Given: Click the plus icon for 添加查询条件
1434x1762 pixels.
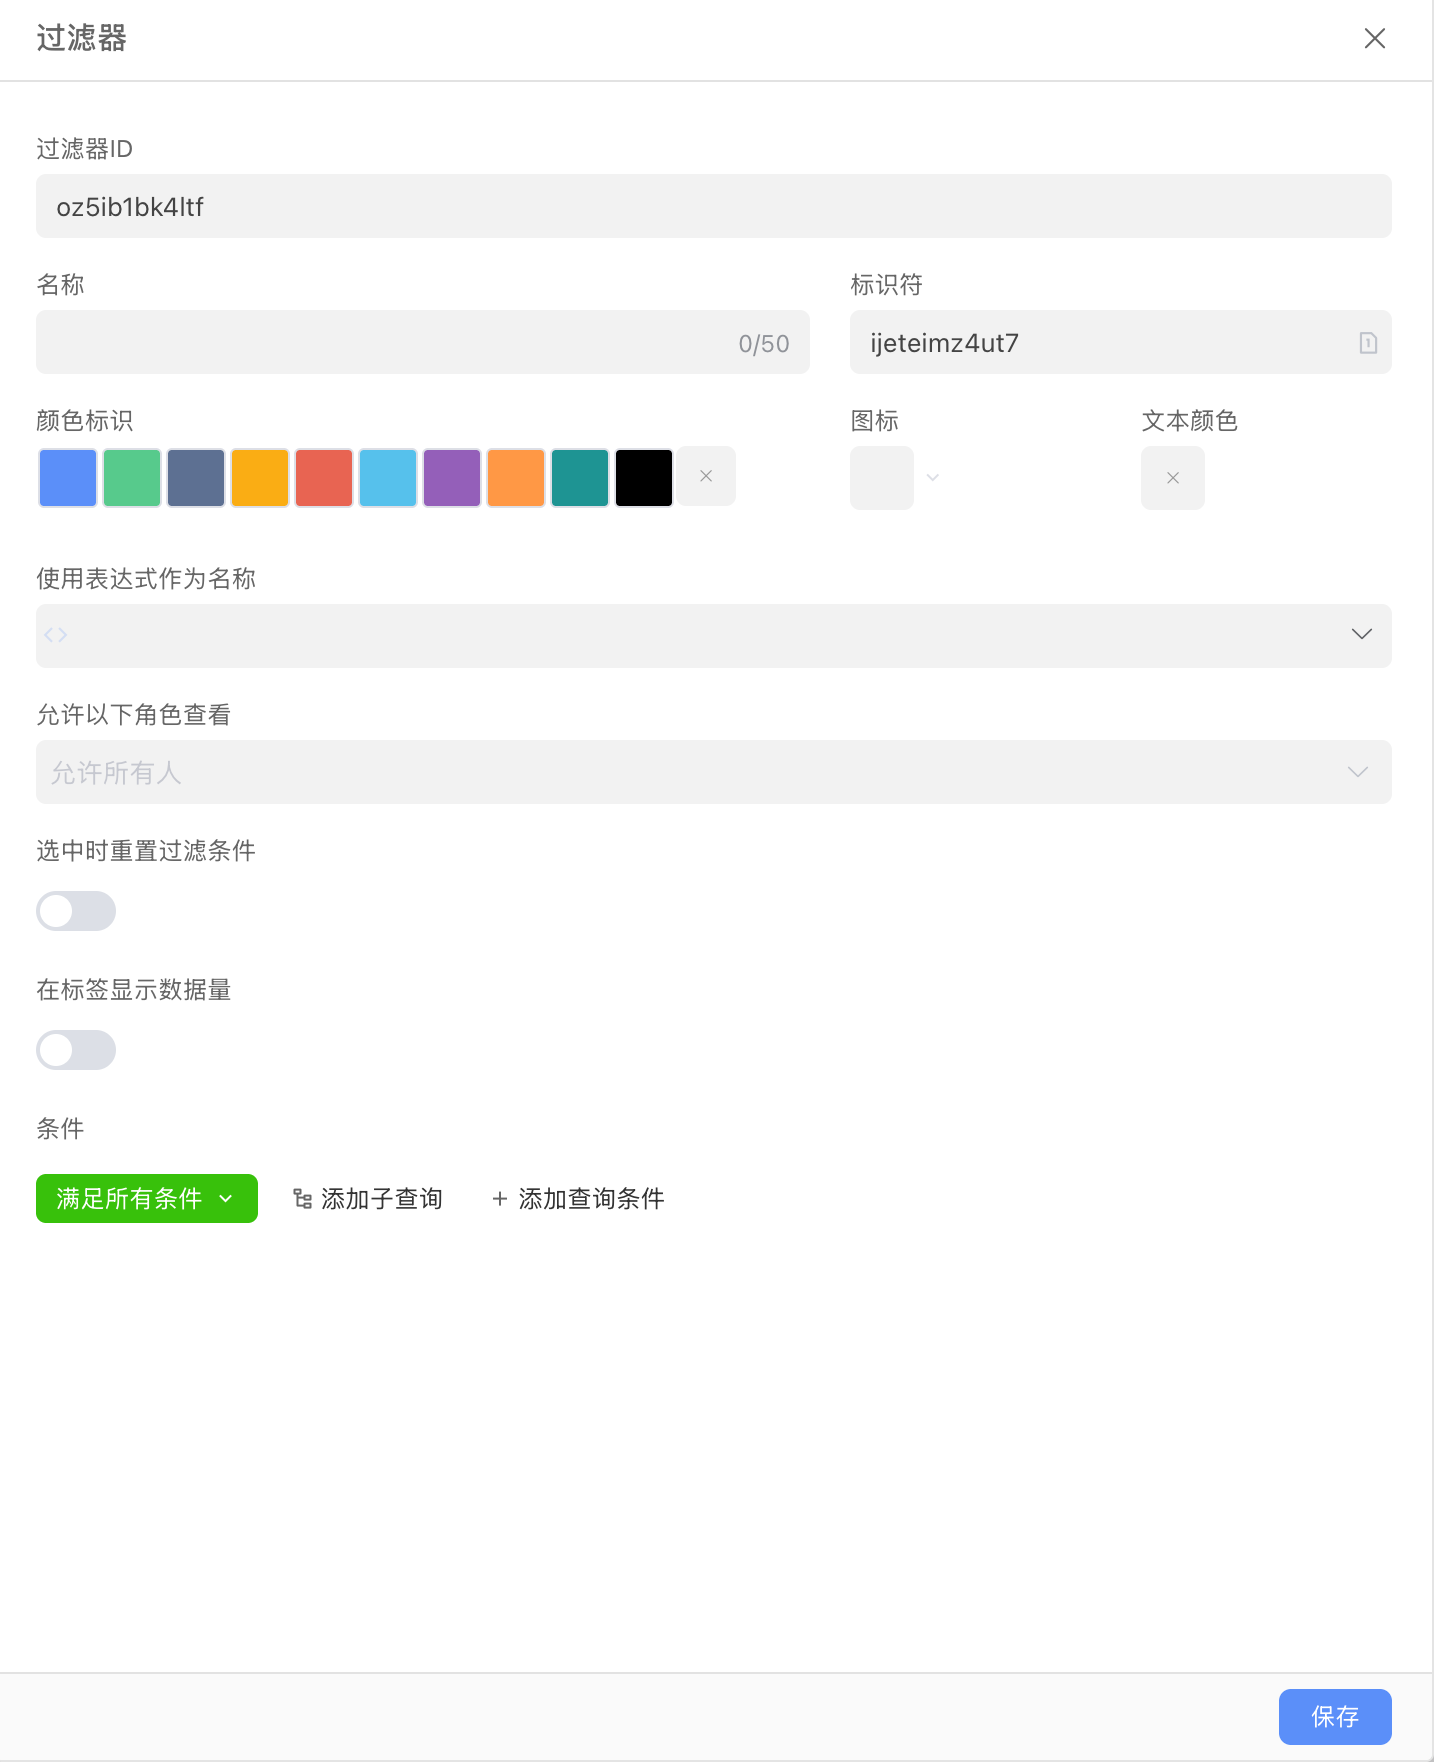Looking at the screenshot, I should click(500, 1199).
